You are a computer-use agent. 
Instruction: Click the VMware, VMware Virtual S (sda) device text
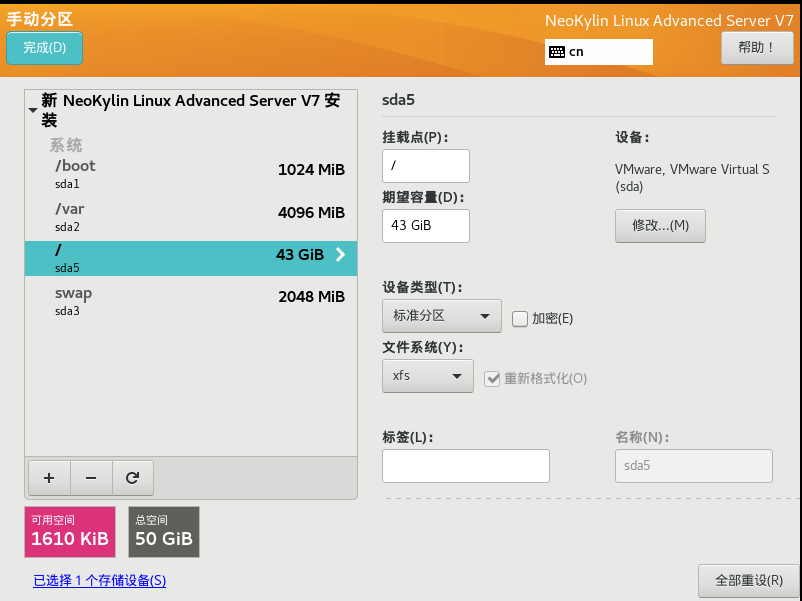coord(692,177)
